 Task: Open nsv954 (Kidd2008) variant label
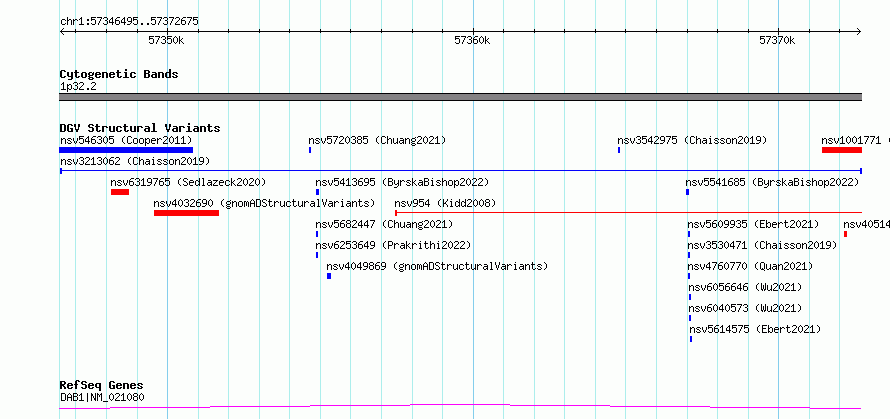pyautogui.click(x=446, y=203)
